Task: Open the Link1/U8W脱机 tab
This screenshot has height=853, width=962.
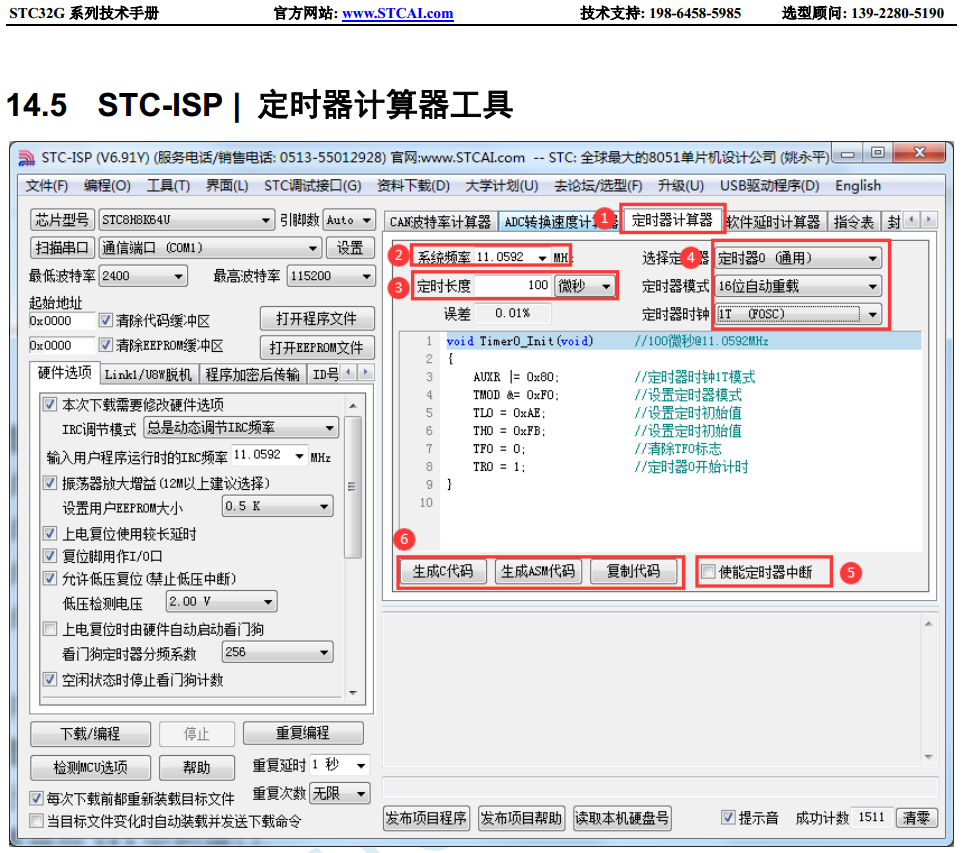Action: point(148,374)
